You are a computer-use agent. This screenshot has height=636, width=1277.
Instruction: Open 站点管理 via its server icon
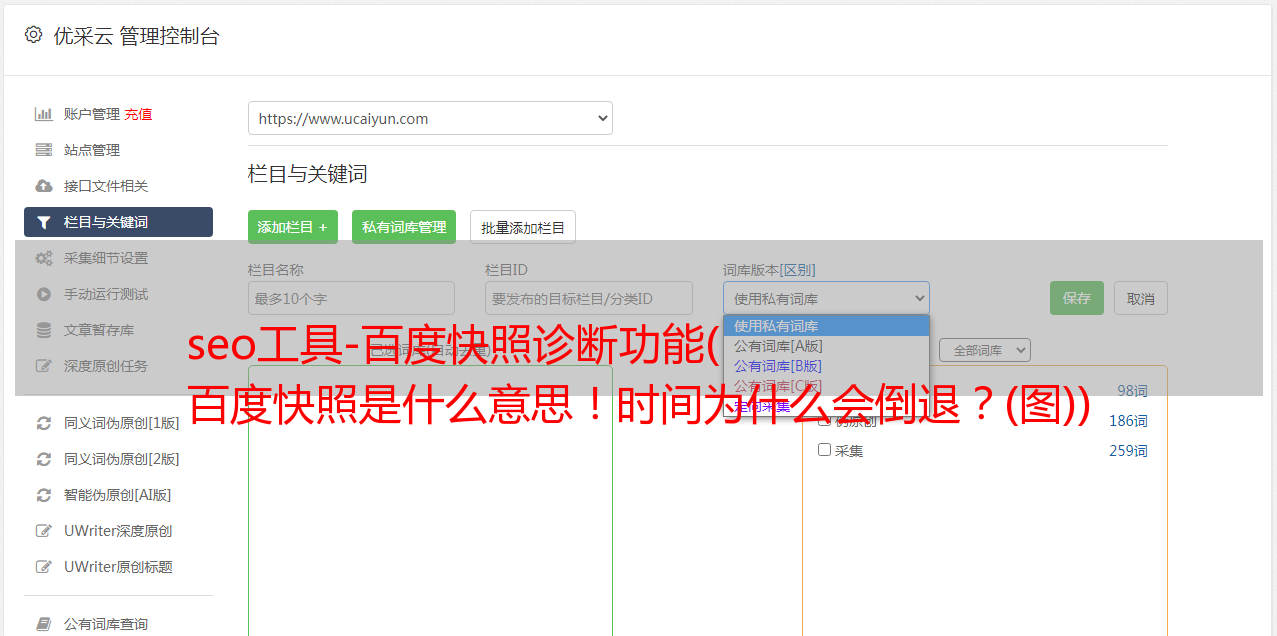[44, 150]
